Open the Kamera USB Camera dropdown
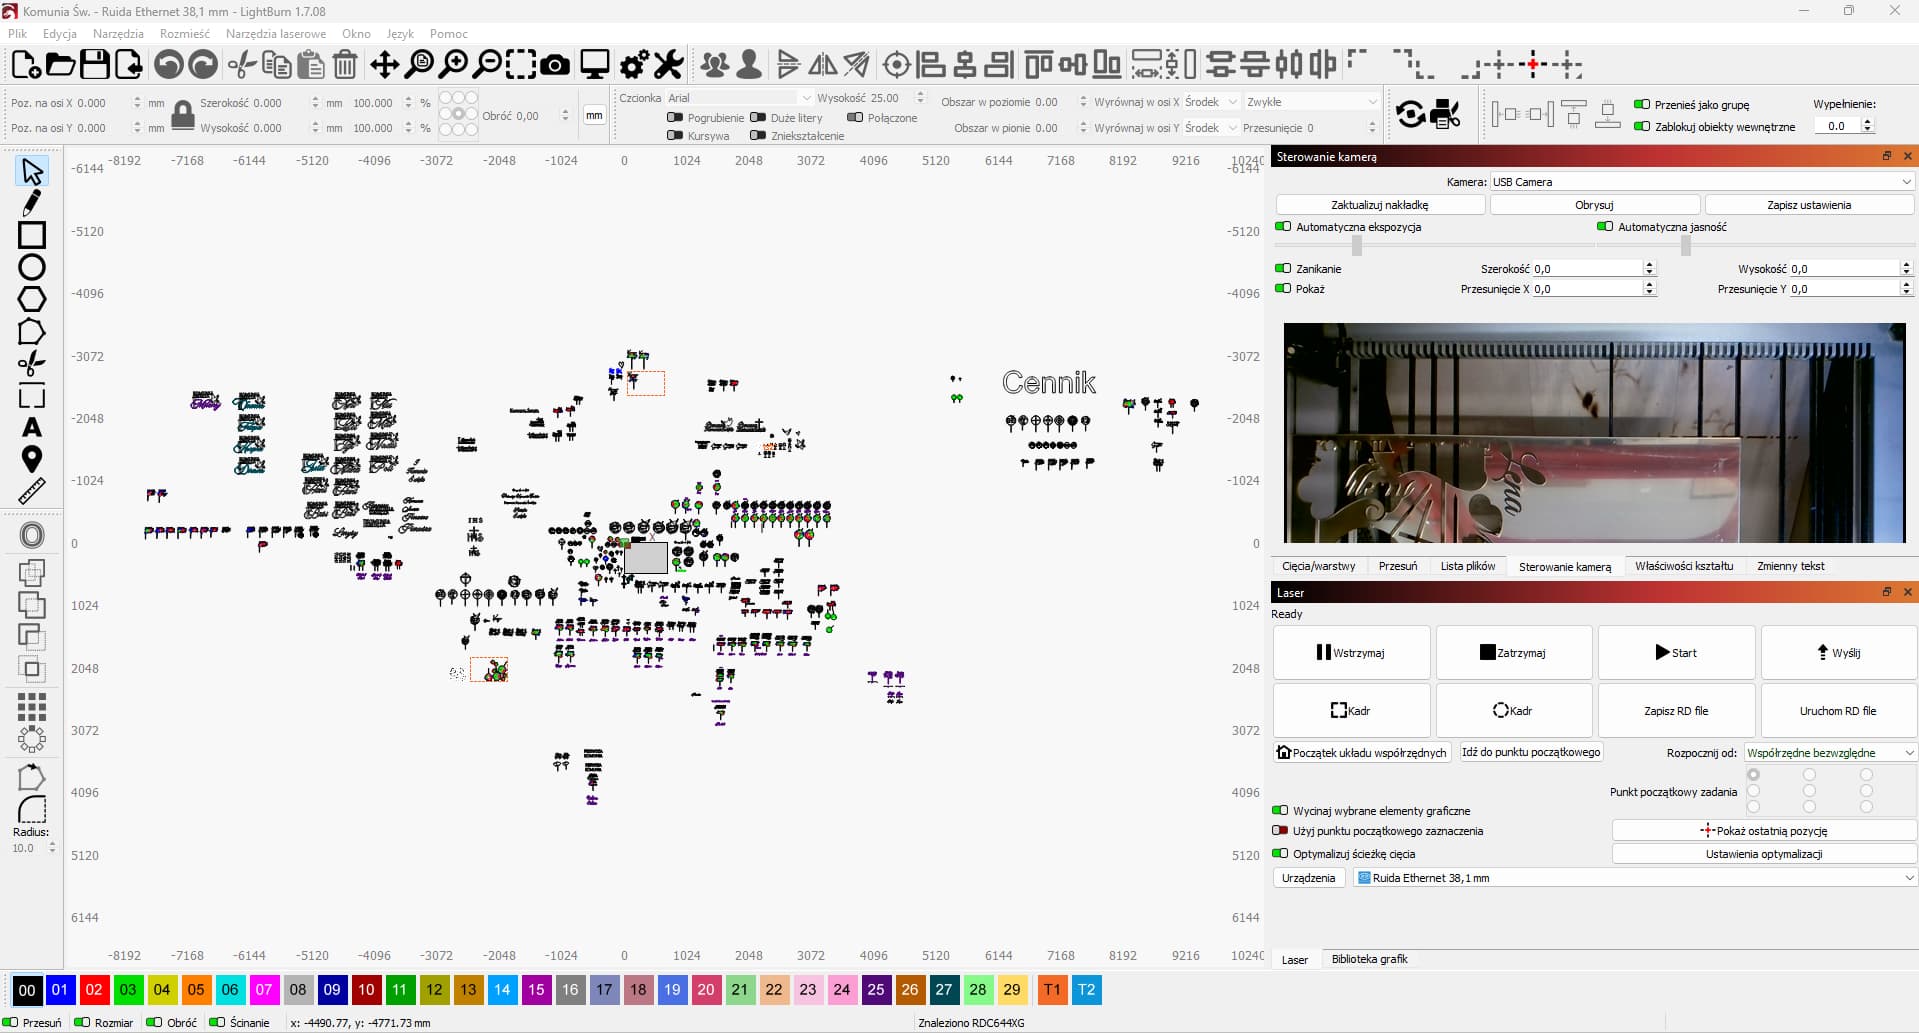1919x1033 pixels. click(1702, 182)
